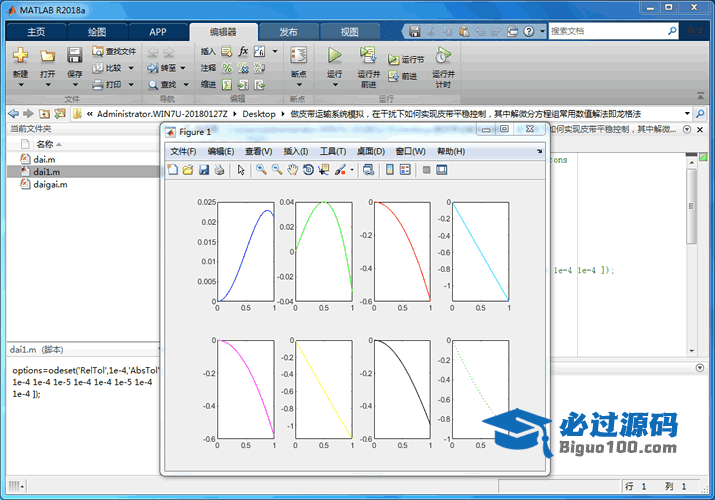The width and height of the screenshot is (715, 500).
Task: Click Find Files button in ribbon
Action: [114, 51]
